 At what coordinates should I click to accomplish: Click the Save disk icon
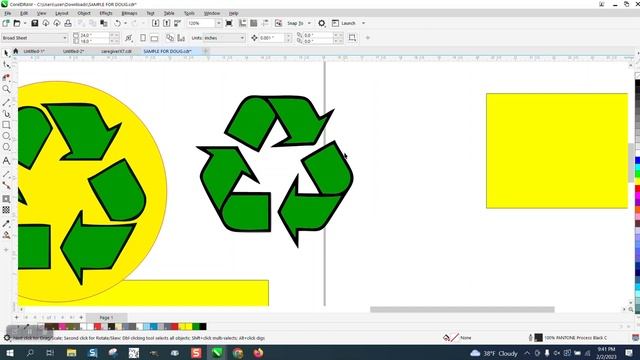[35, 23]
